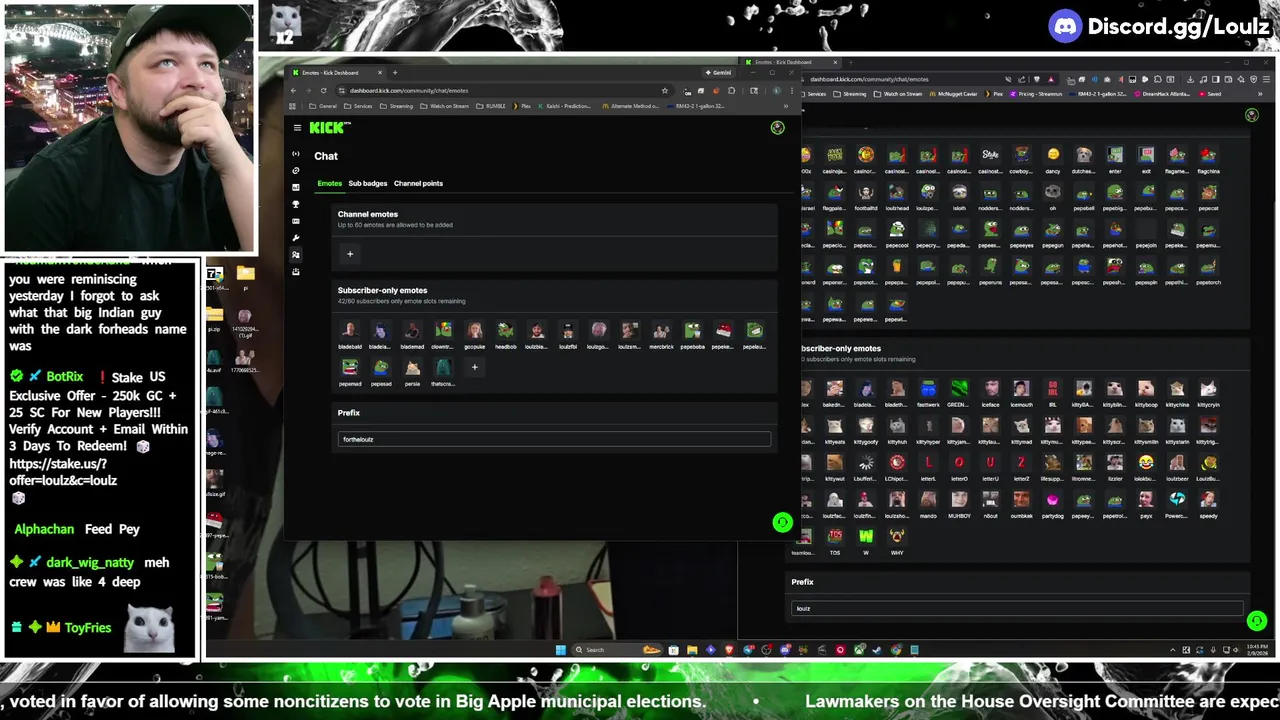Image resolution: width=1280 pixels, height=720 pixels.
Task: Add a new channel emote
Action: (350, 254)
